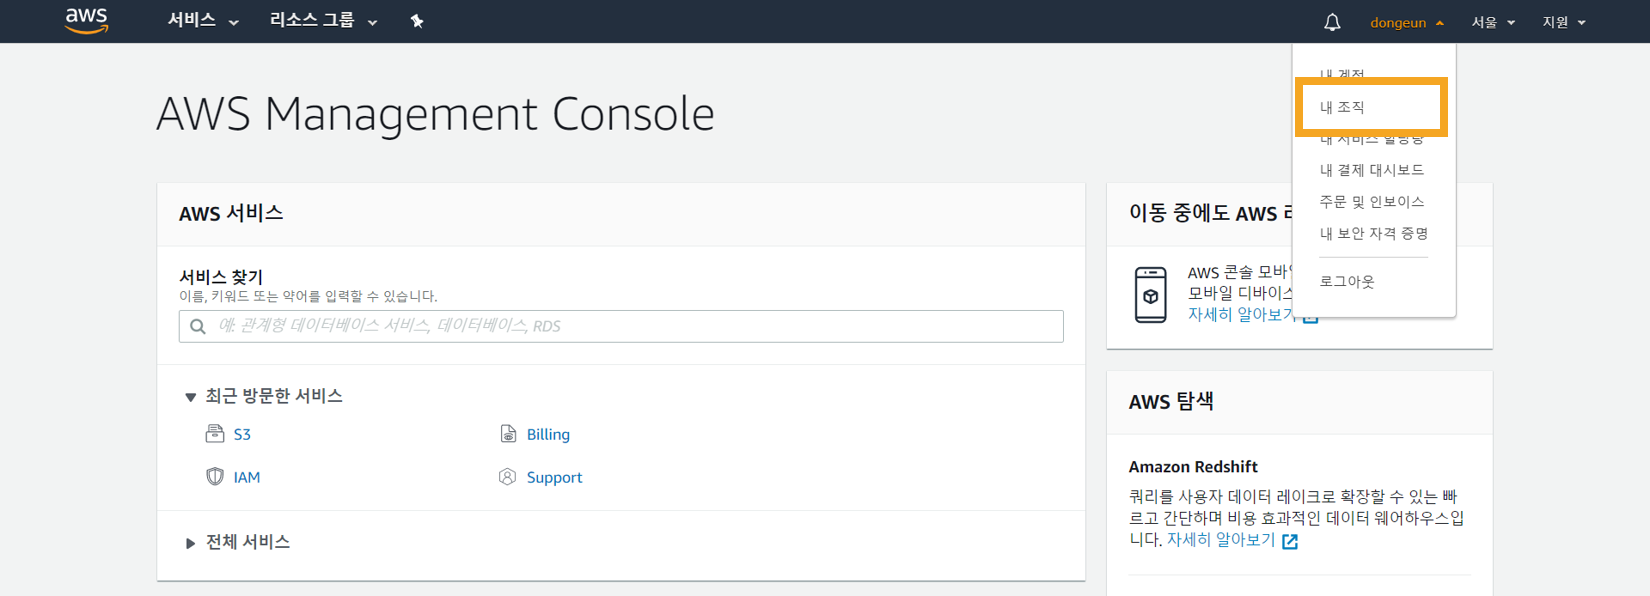Click 자세히 알아보기 link under Amazon Redshift
This screenshot has width=1650, height=596.
(x=1221, y=540)
